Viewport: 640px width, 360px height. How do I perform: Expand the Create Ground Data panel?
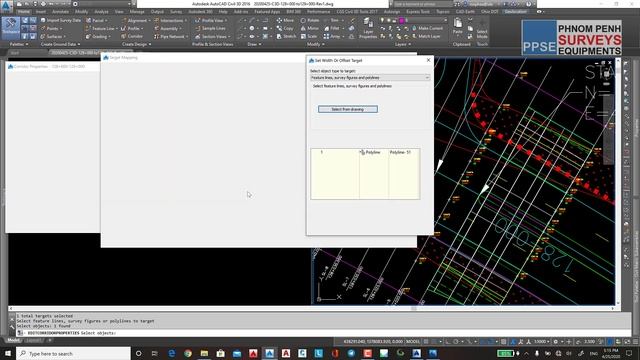[60, 44]
